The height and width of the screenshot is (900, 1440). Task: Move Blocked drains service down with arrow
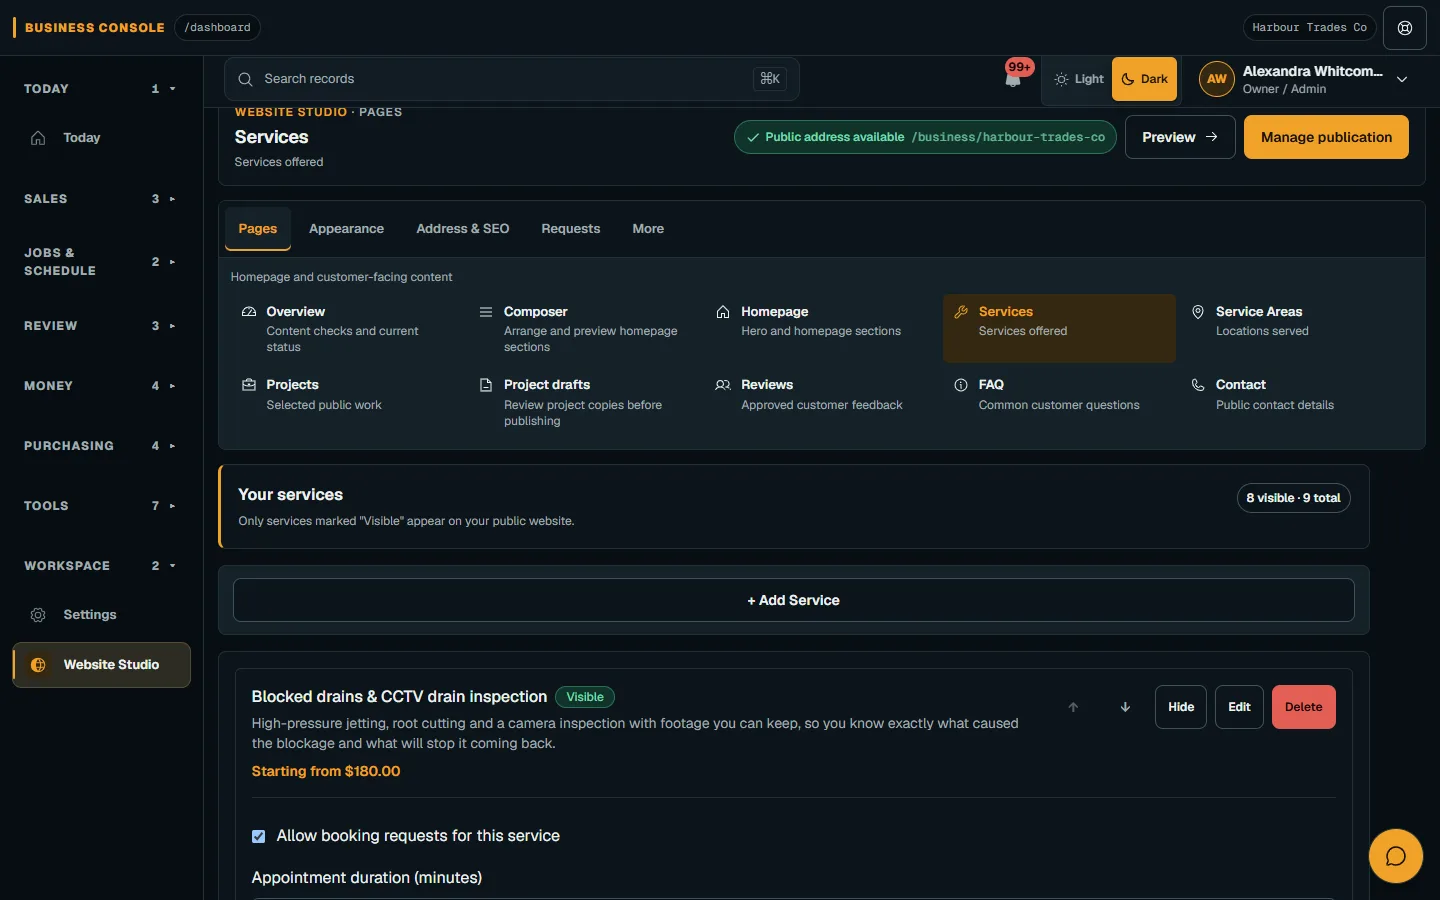pyautogui.click(x=1125, y=707)
